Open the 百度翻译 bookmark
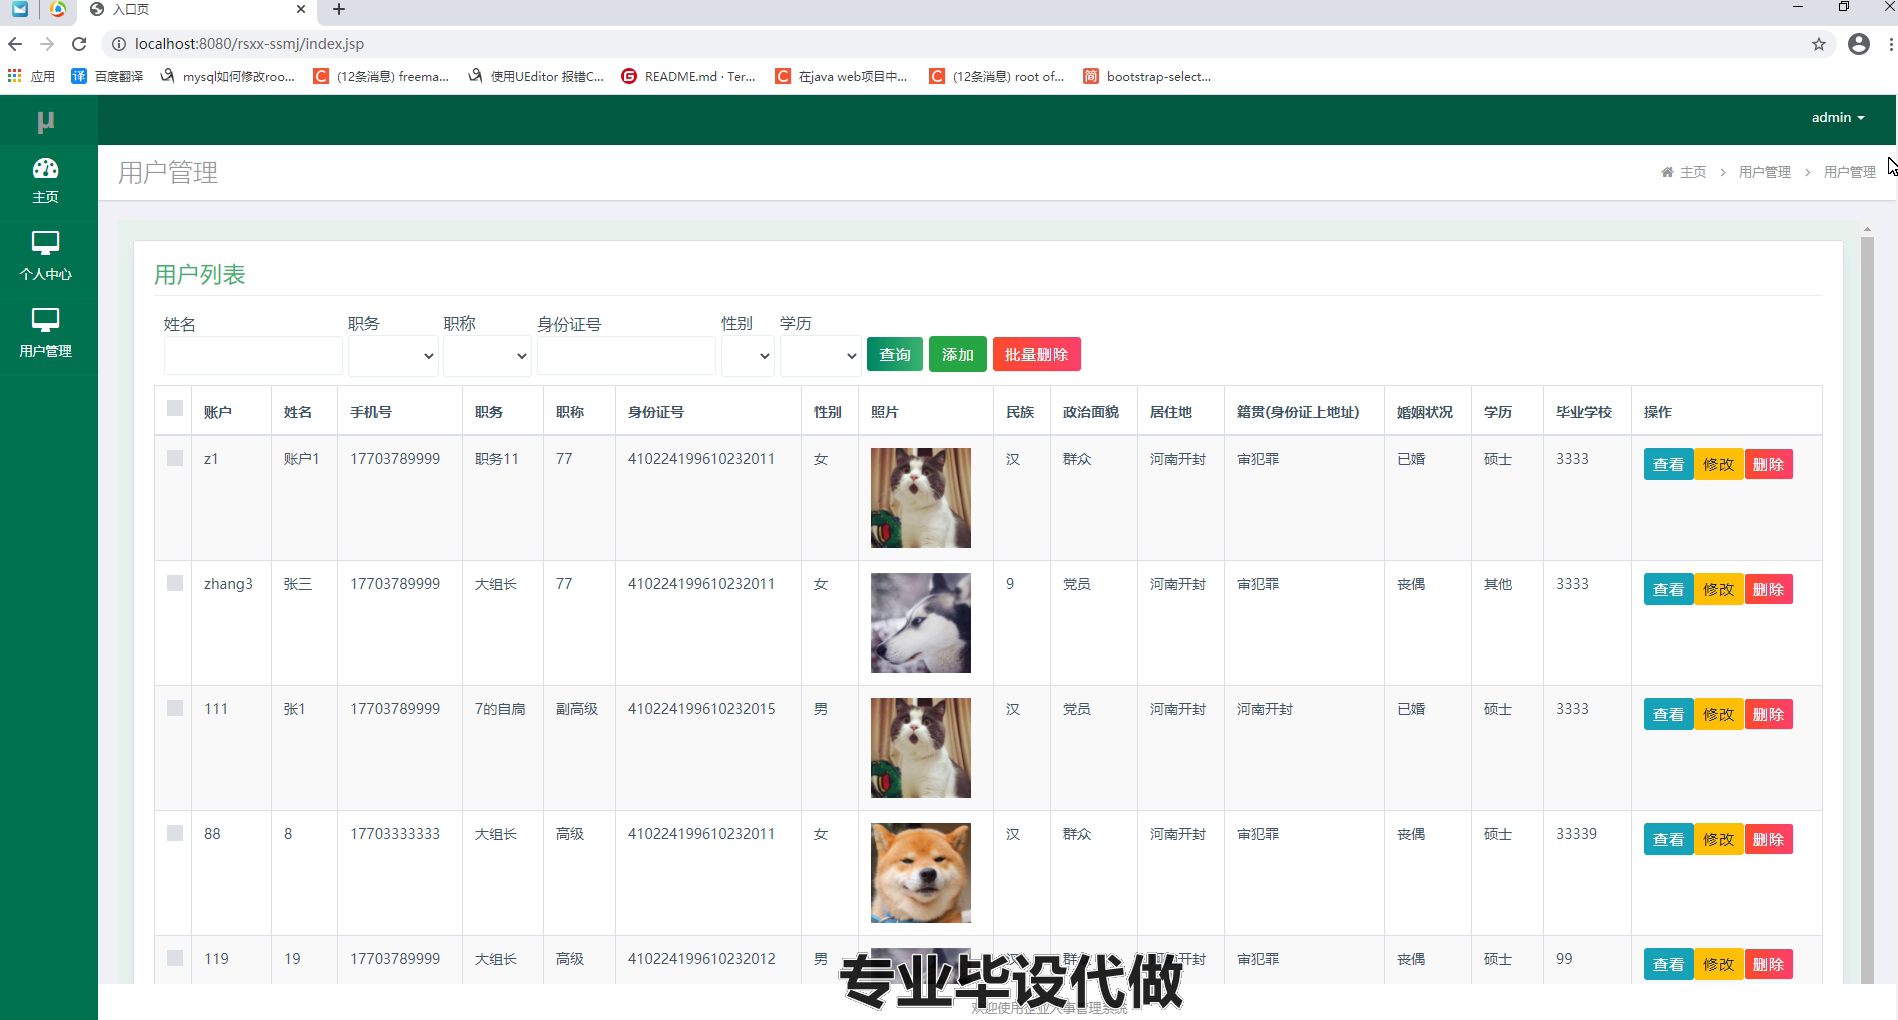This screenshot has height=1020, width=1898. pyautogui.click(x=107, y=76)
